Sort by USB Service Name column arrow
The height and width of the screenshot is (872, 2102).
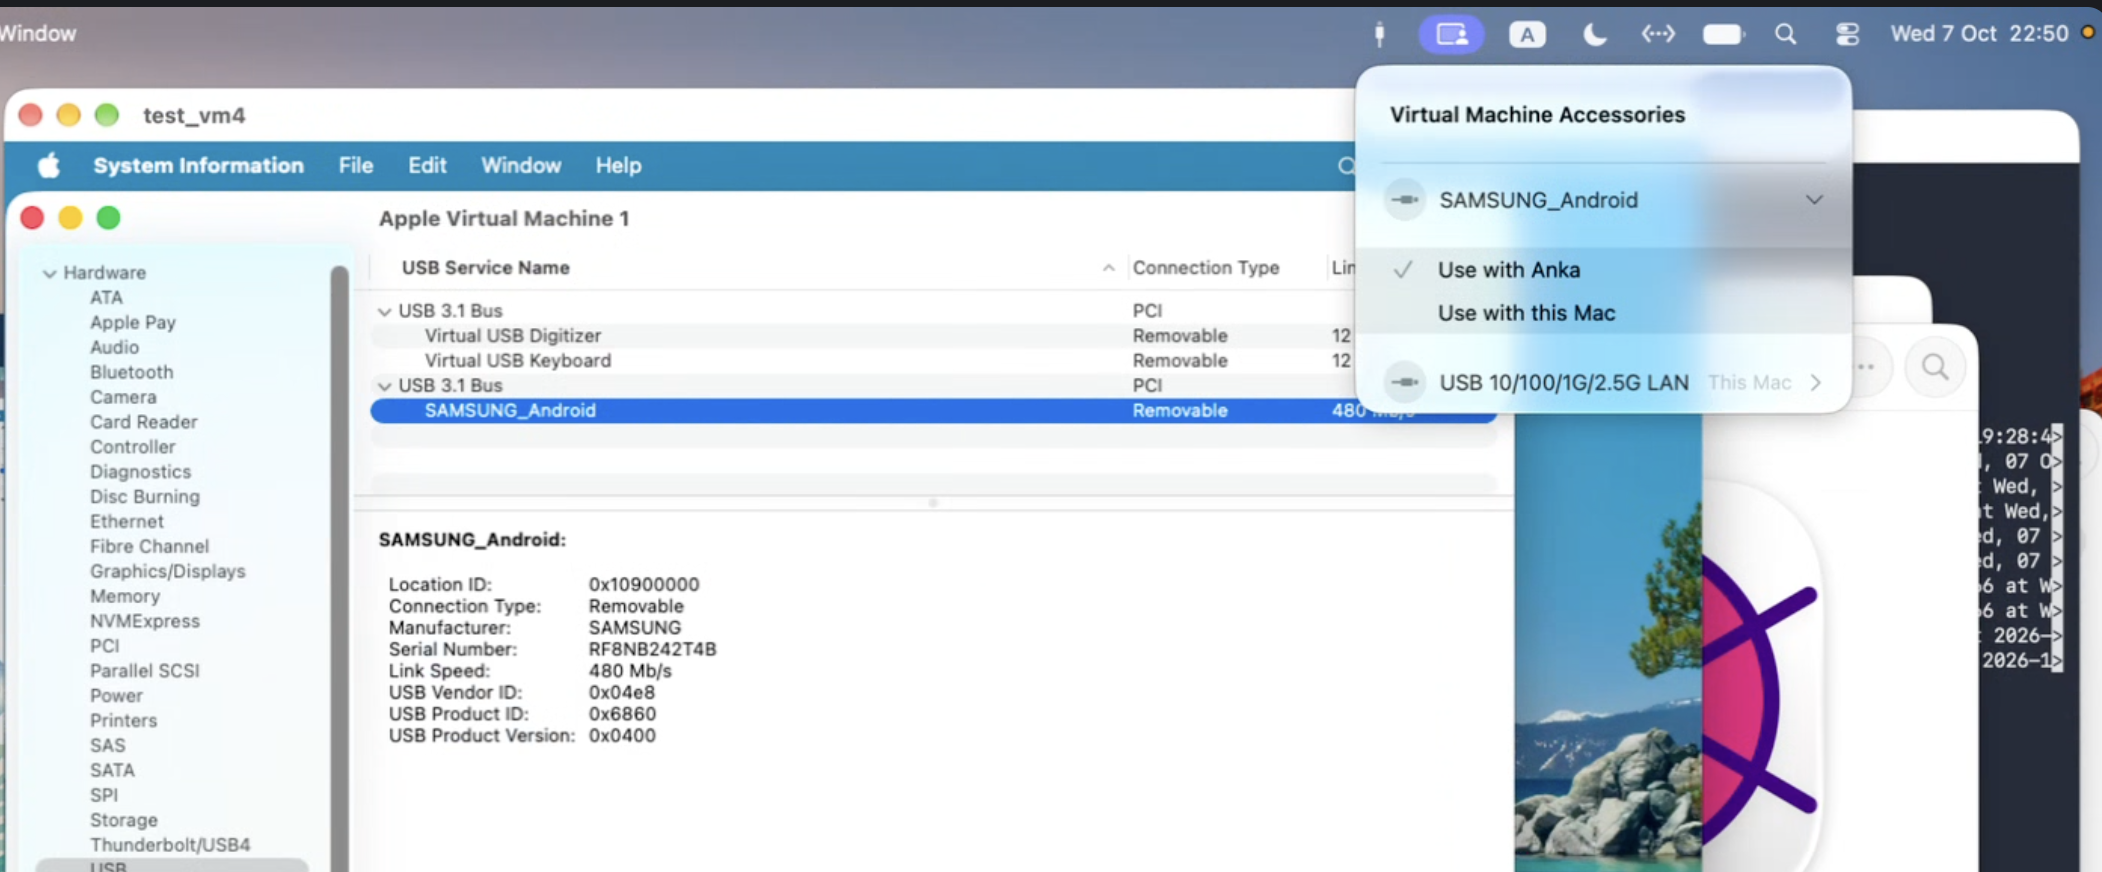[1108, 268]
